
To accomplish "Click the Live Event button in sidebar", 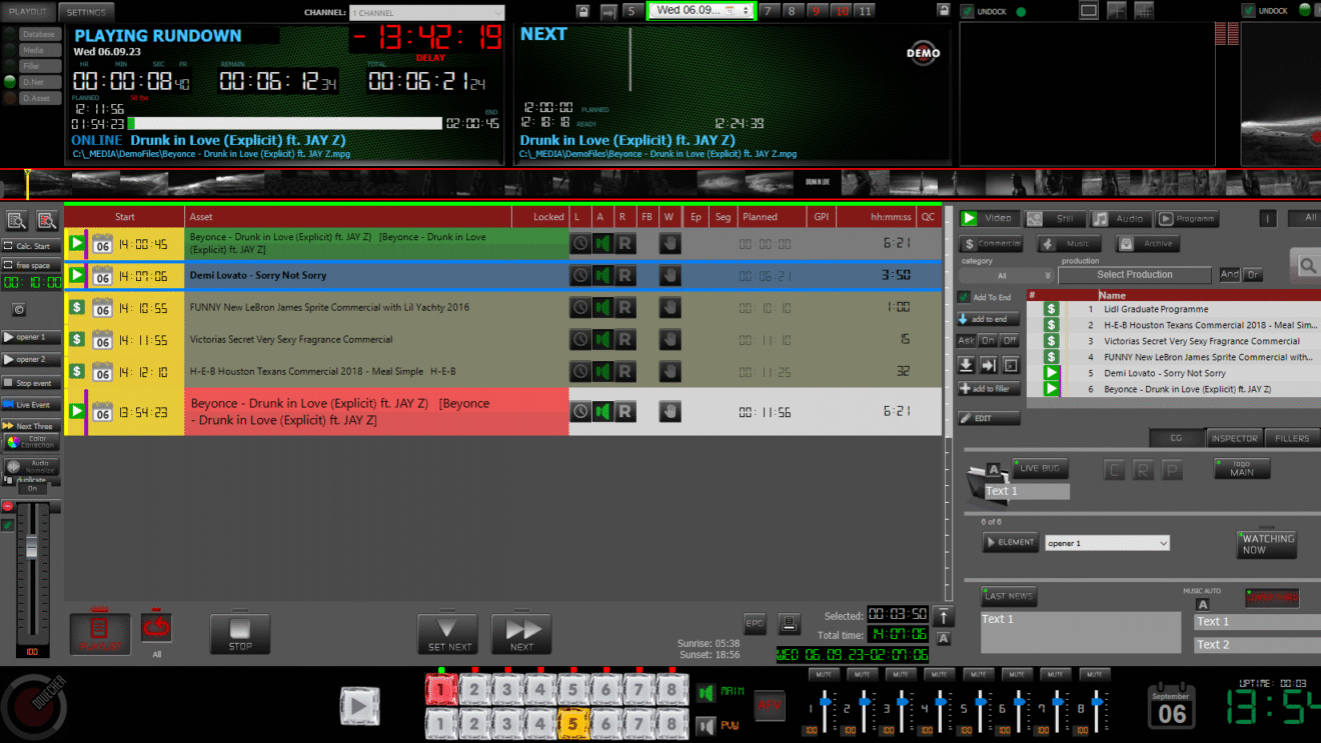I will pos(32,405).
